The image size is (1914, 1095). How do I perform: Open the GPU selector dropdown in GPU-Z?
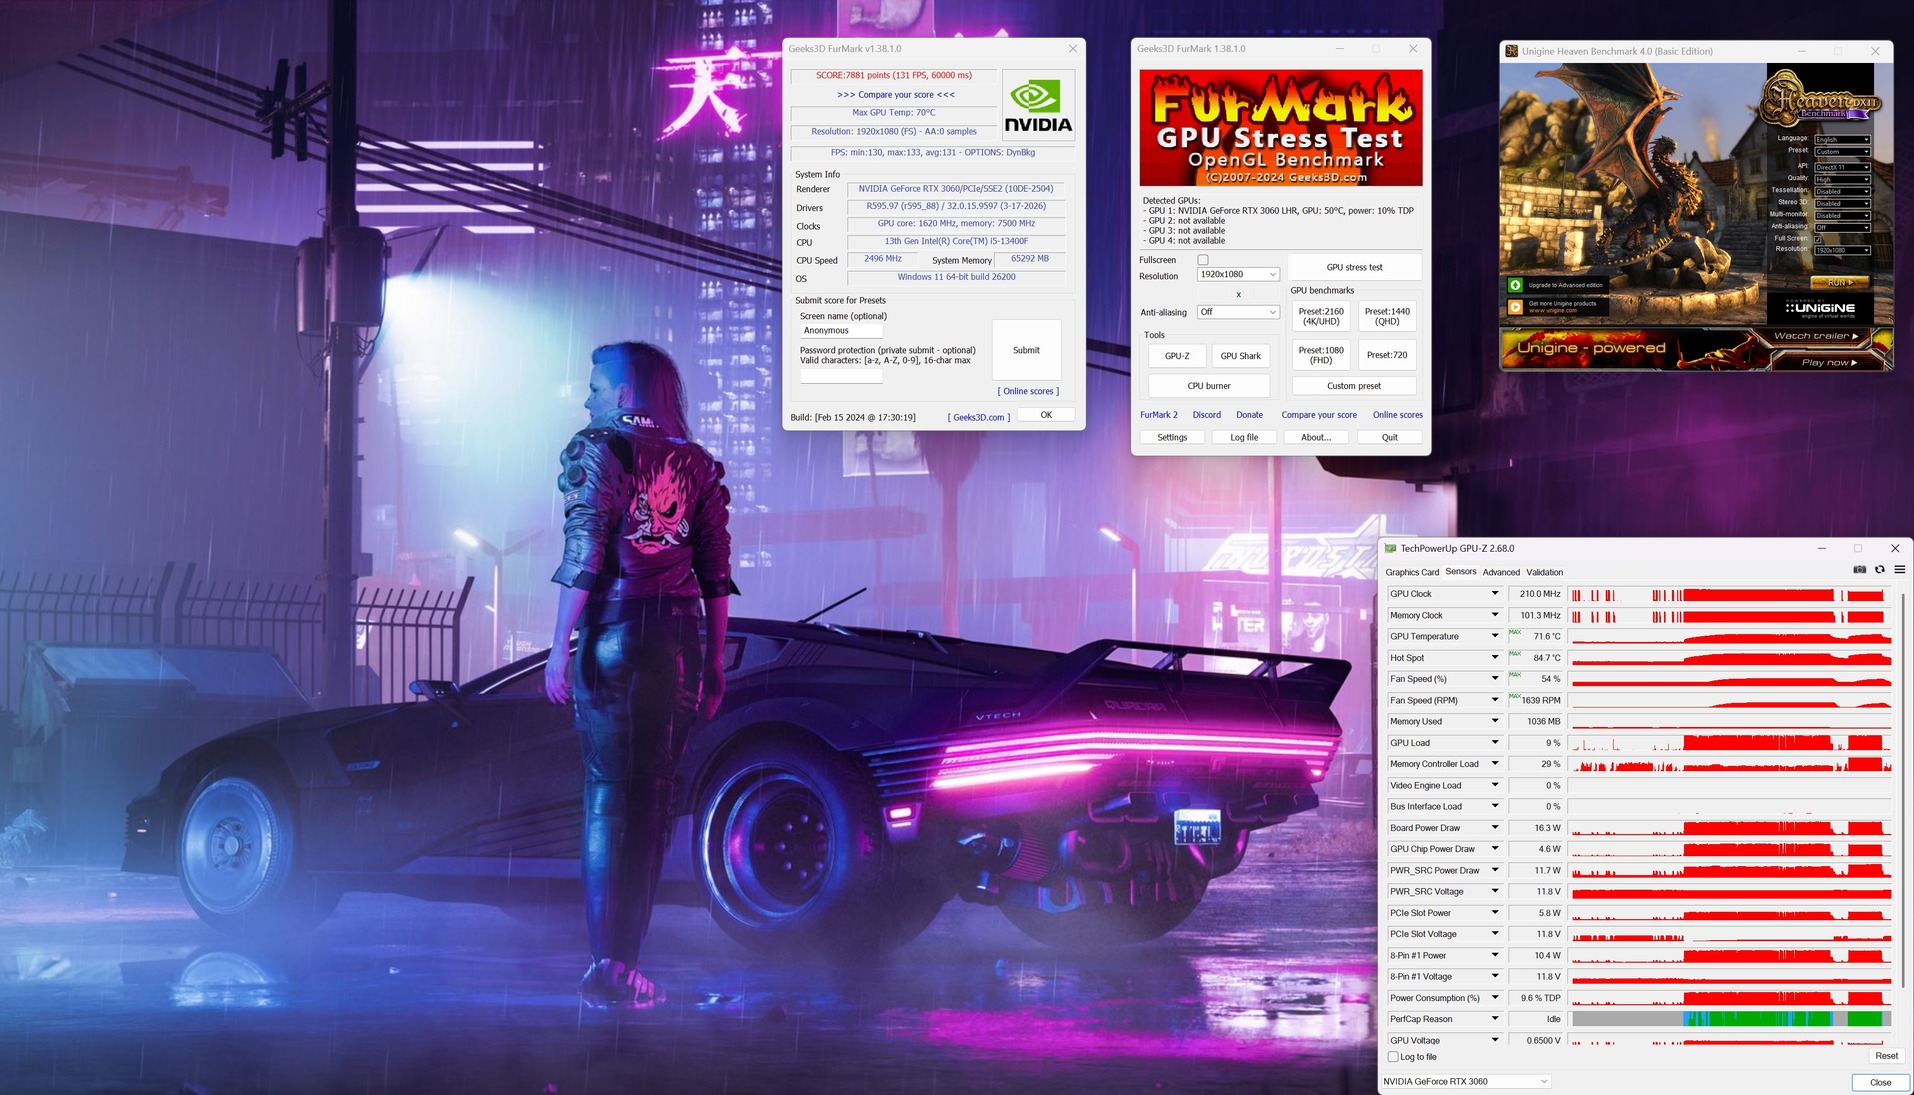coord(1466,1081)
